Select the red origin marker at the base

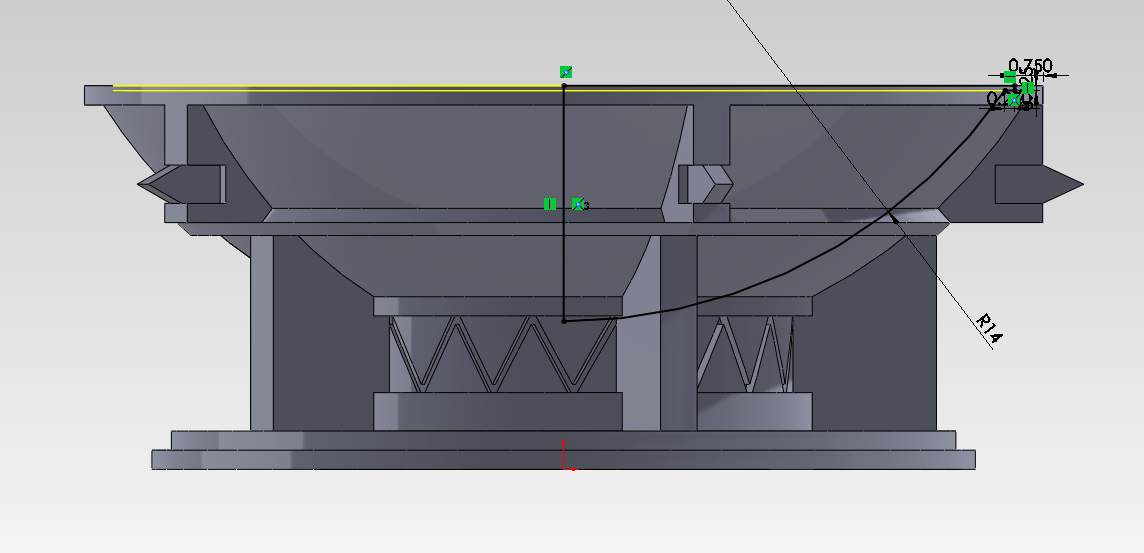pyautogui.click(x=567, y=455)
